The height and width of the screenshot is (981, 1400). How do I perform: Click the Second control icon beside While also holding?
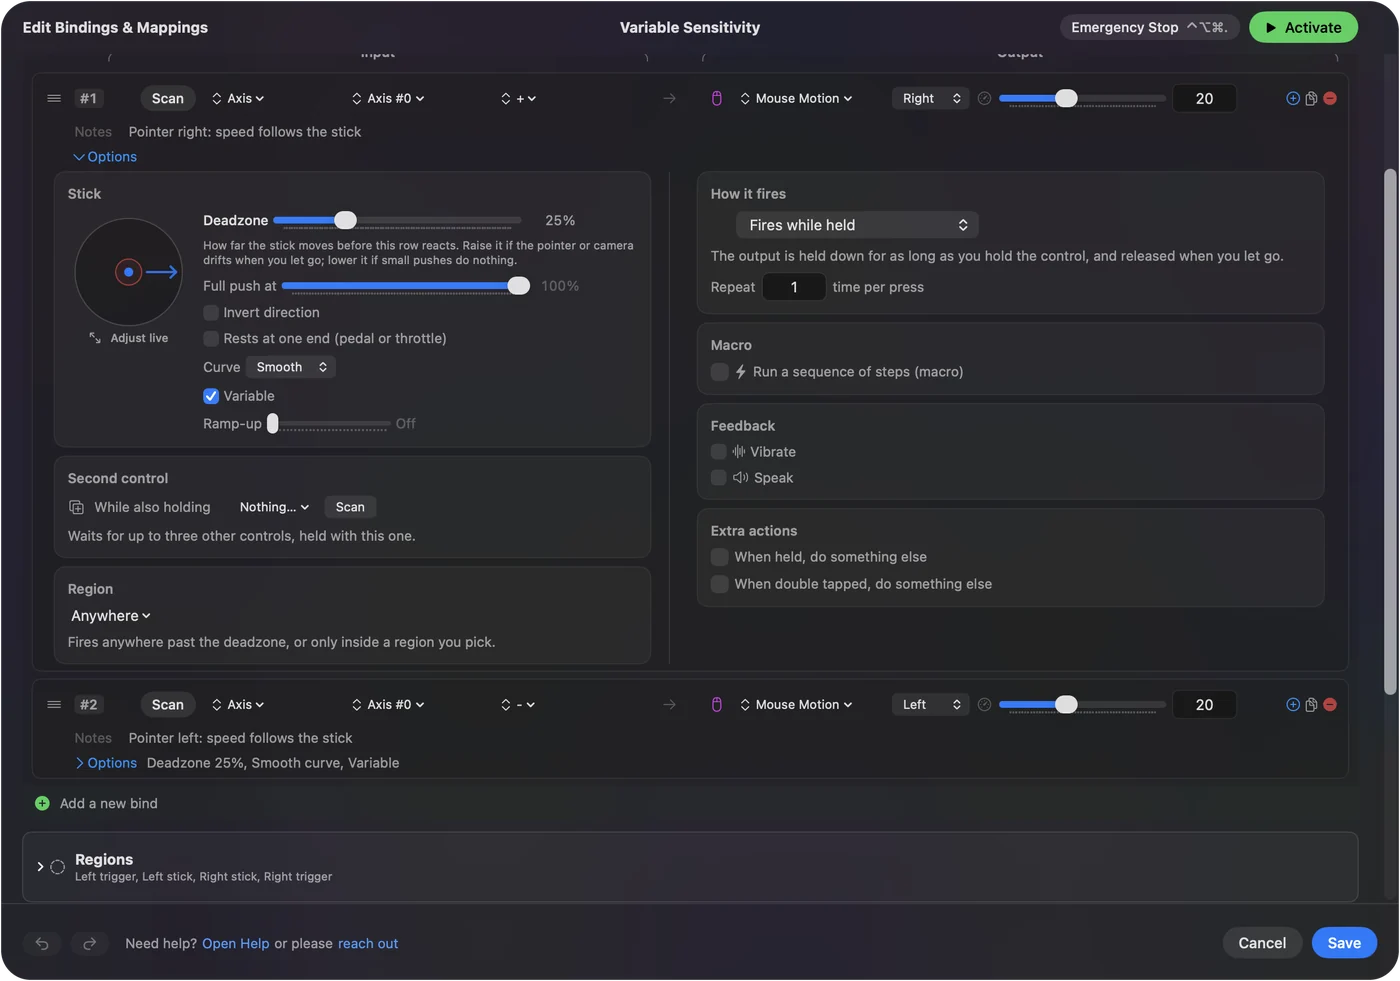pyautogui.click(x=76, y=508)
